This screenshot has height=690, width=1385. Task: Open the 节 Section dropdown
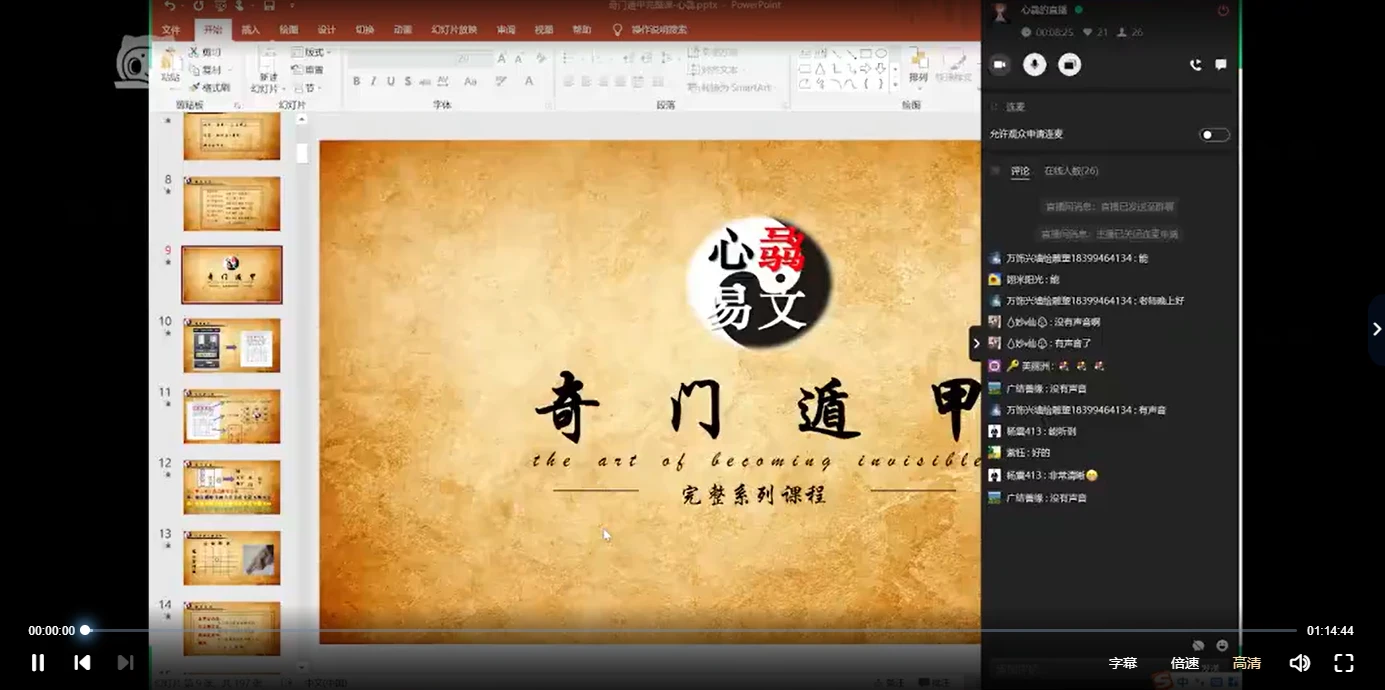point(306,87)
